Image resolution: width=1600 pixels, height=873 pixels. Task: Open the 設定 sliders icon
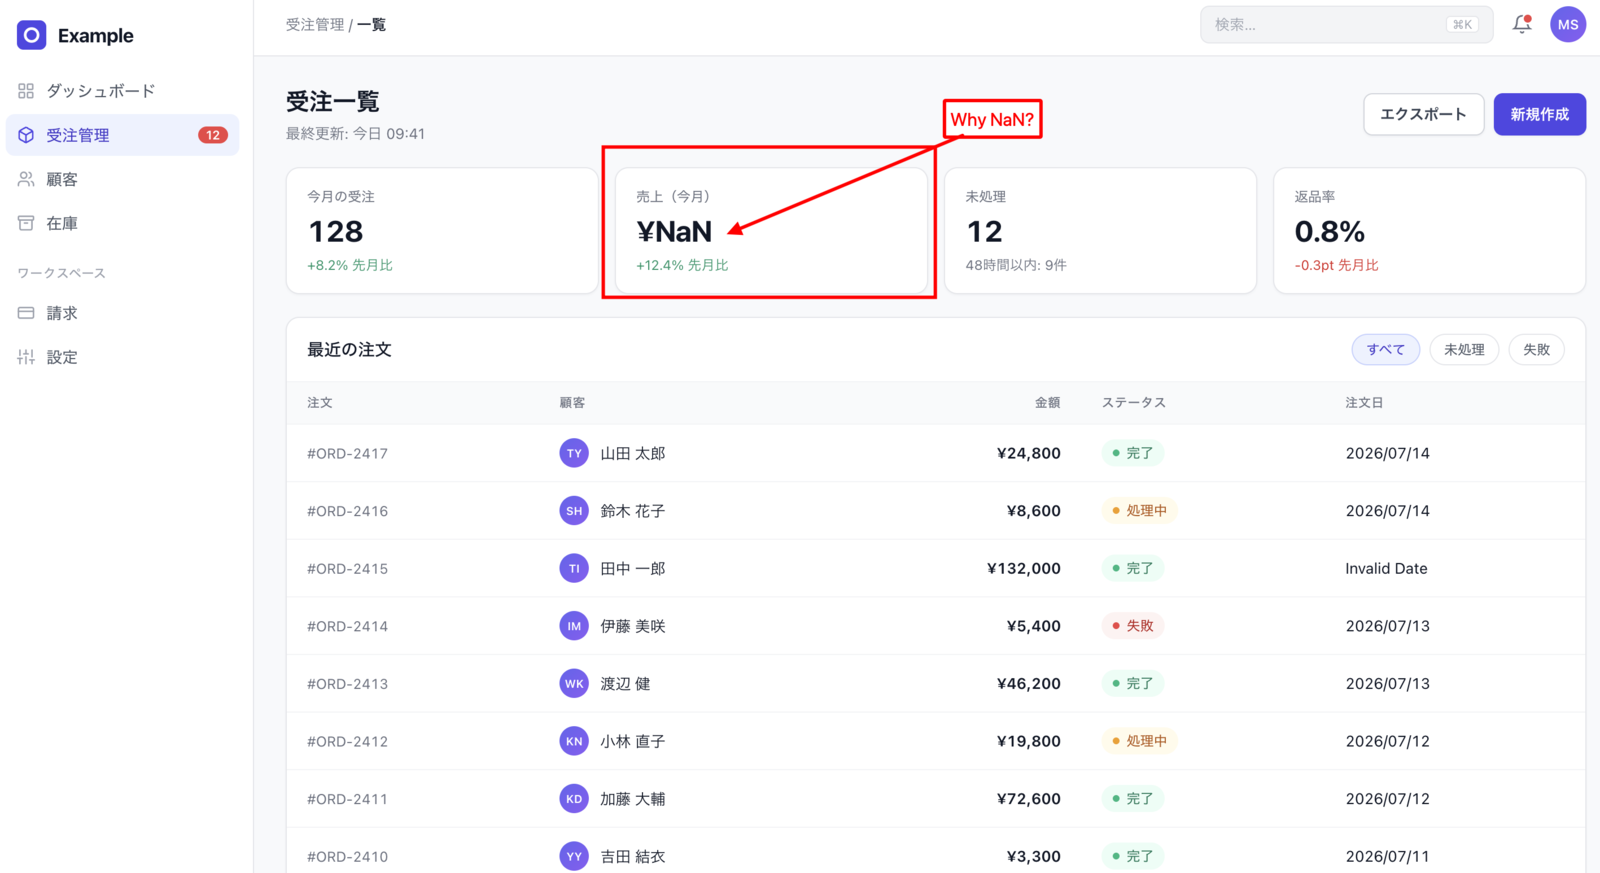pyautogui.click(x=26, y=357)
